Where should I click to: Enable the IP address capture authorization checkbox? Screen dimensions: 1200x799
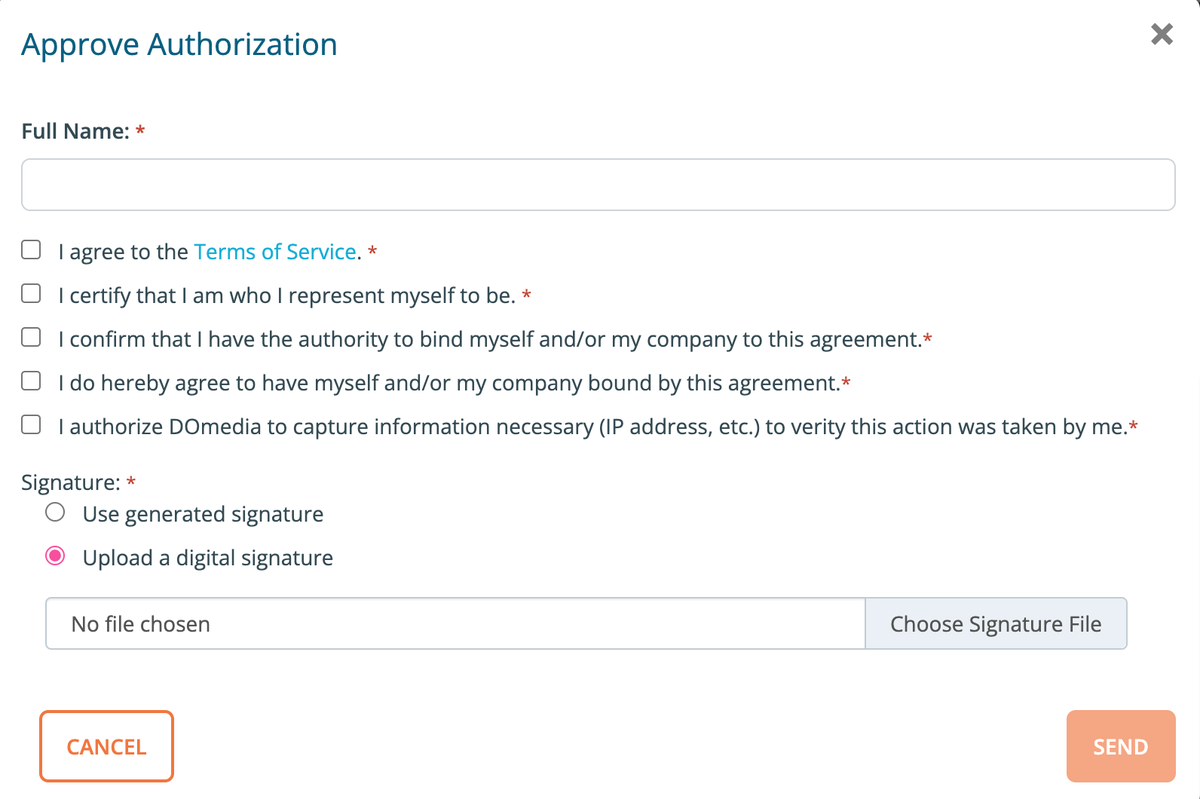tap(30, 424)
